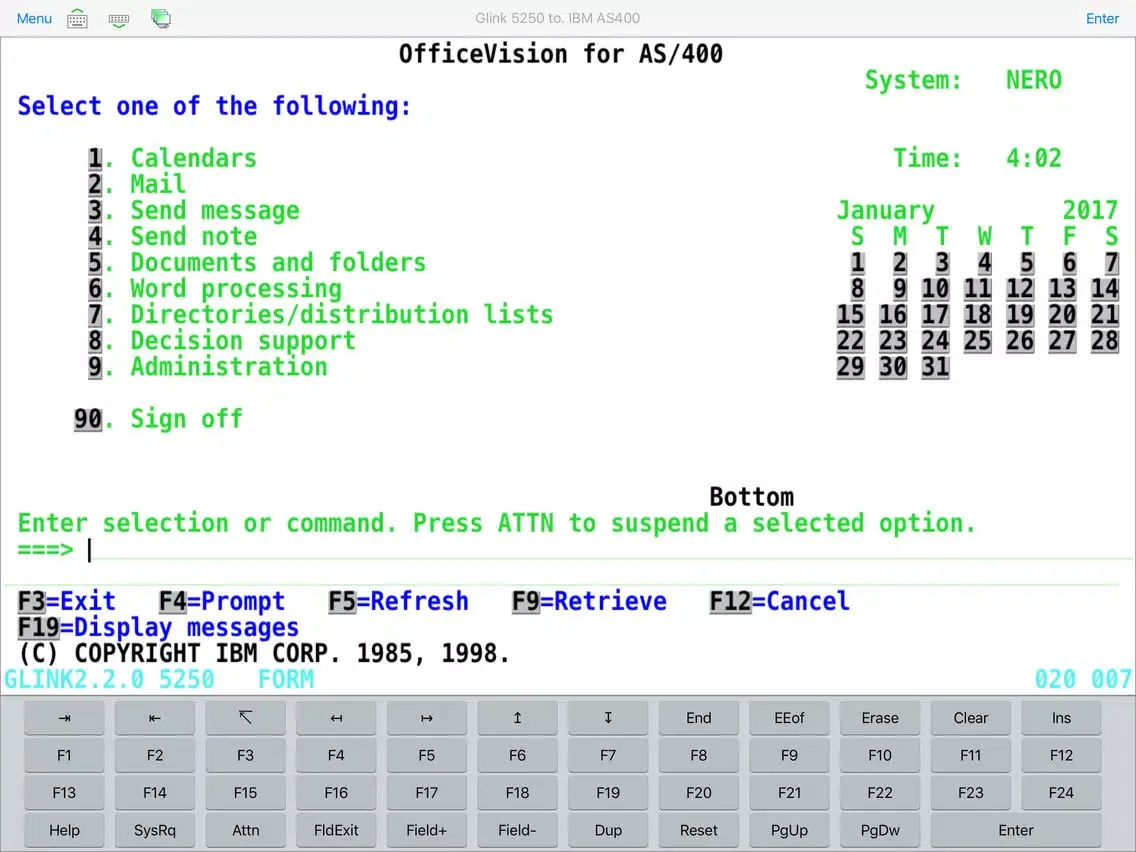Select option 8 Decision support

[222, 341]
